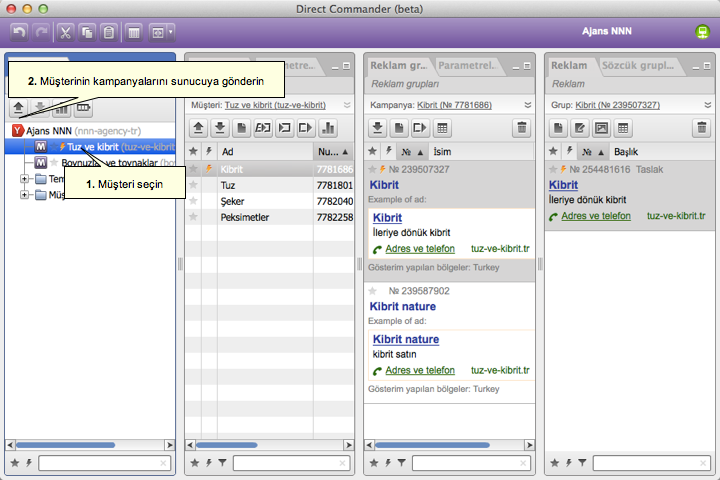
Task: Click the panel view mode icon in main toolbar
Action: tap(158, 33)
